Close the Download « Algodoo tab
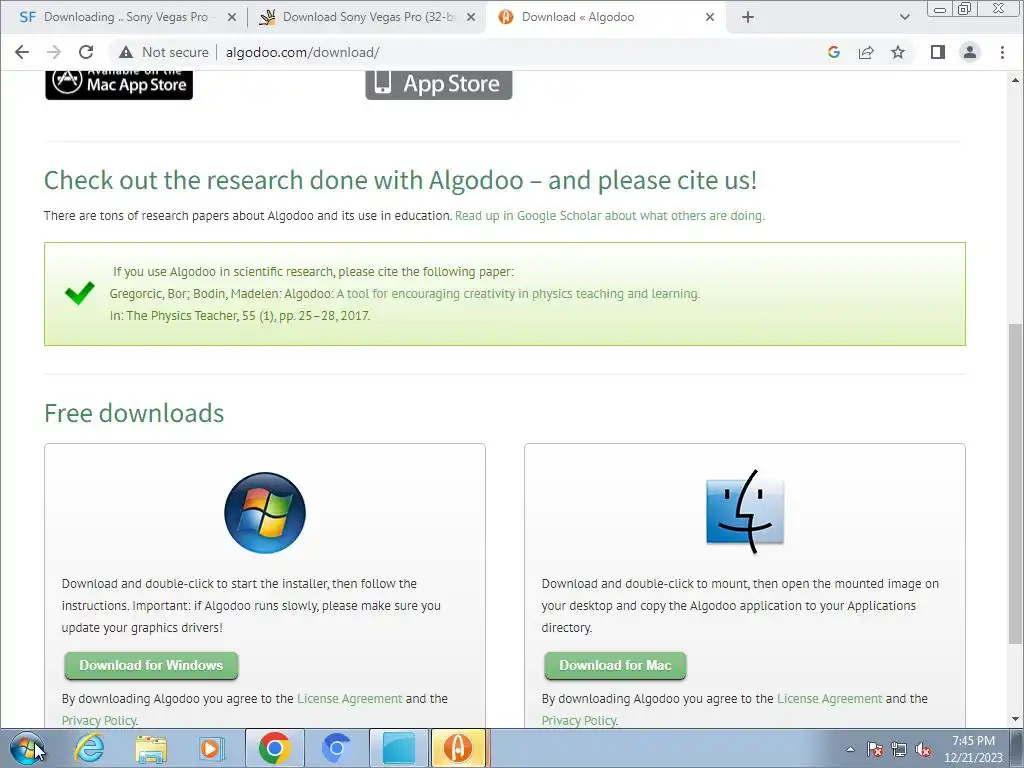Viewport: 1024px width, 768px height. pyautogui.click(x=710, y=18)
